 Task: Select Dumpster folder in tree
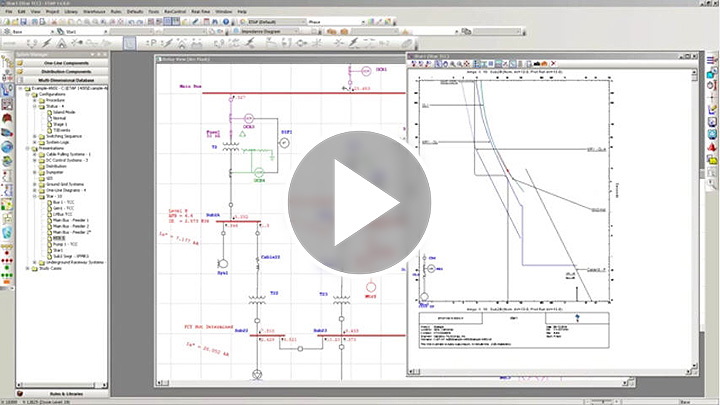click(55, 172)
